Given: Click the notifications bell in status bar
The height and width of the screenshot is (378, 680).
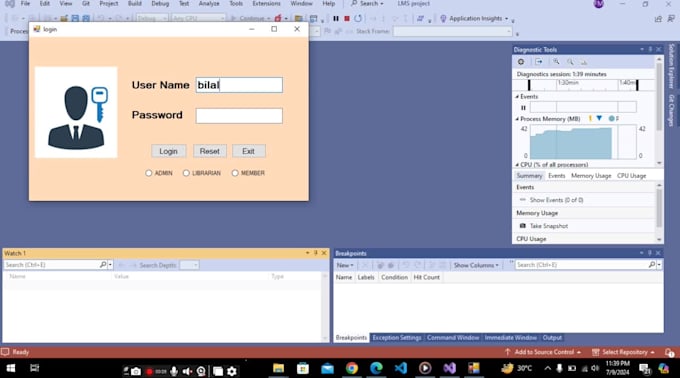Looking at the screenshot, I should (670, 352).
